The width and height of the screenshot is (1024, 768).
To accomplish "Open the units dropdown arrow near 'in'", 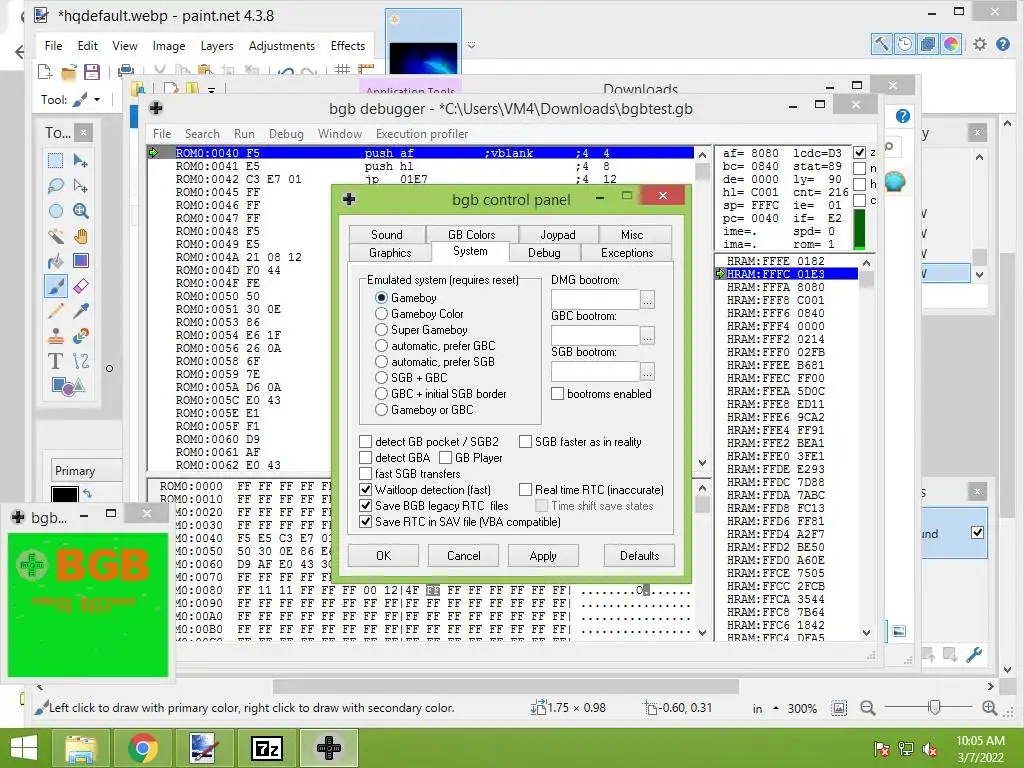I will click(x=776, y=708).
